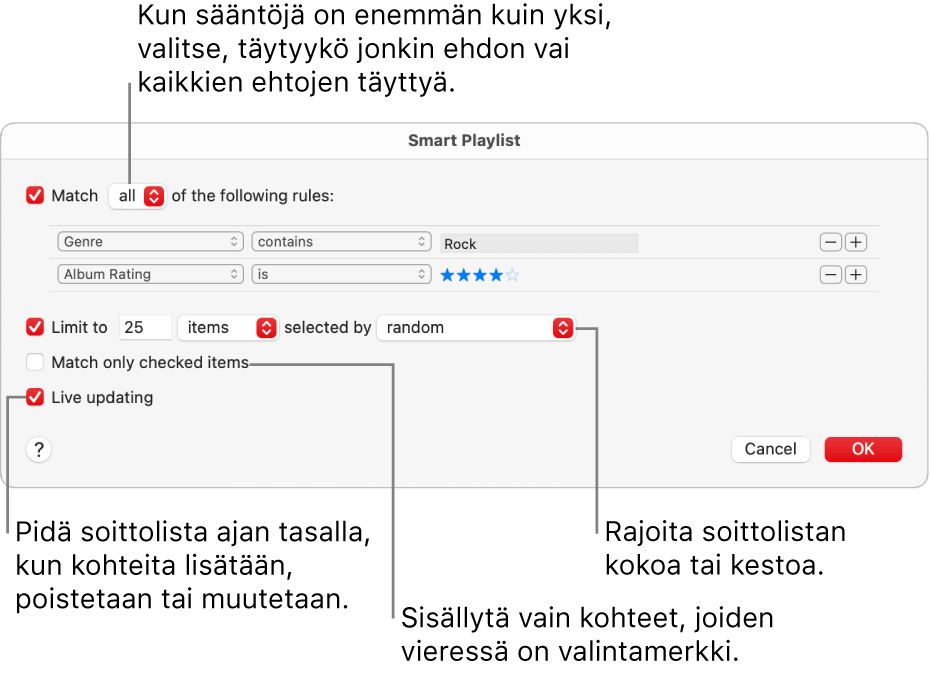Remove the Genre rule with minus button
Image resolution: width=931 pixels, height=673 pixels.
[x=830, y=242]
